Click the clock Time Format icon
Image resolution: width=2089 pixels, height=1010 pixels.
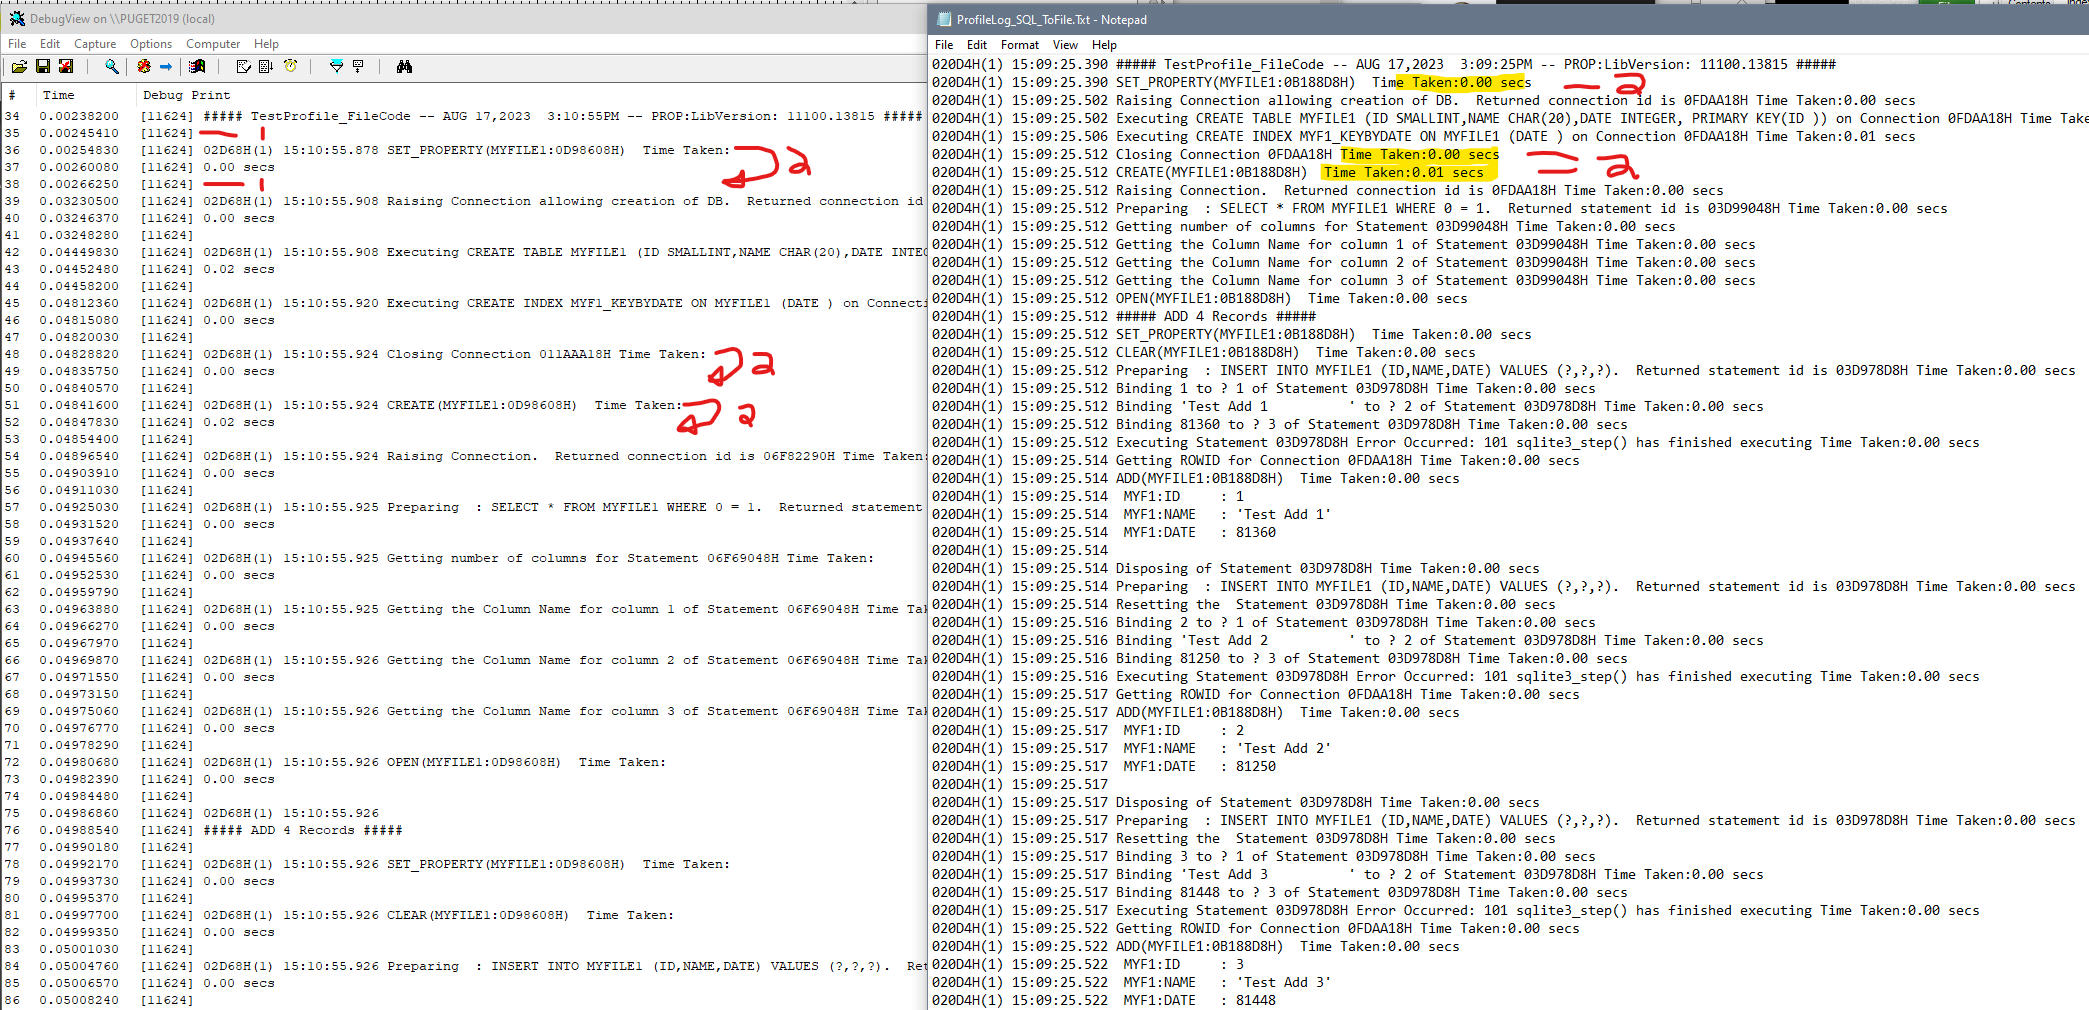[x=290, y=67]
